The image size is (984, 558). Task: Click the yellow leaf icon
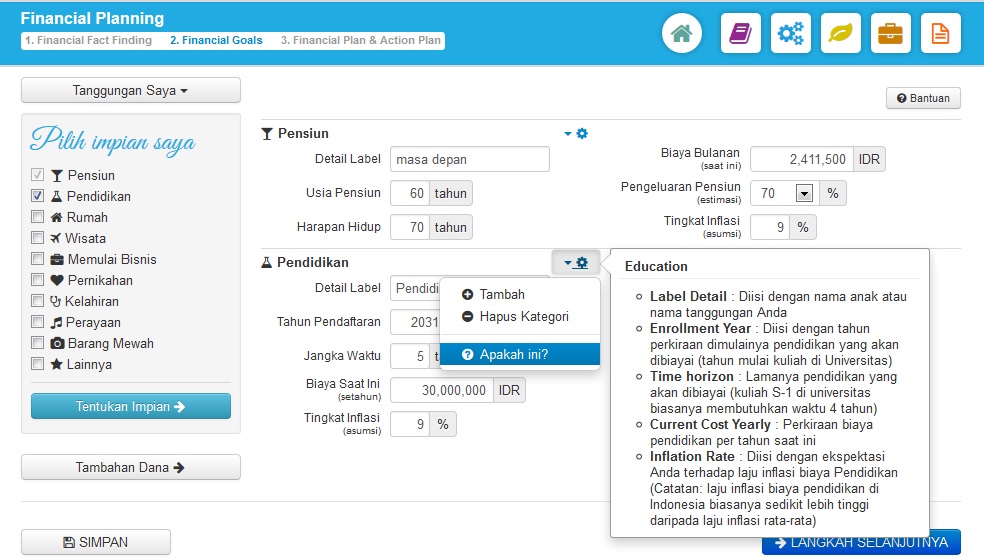(x=840, y=34)
